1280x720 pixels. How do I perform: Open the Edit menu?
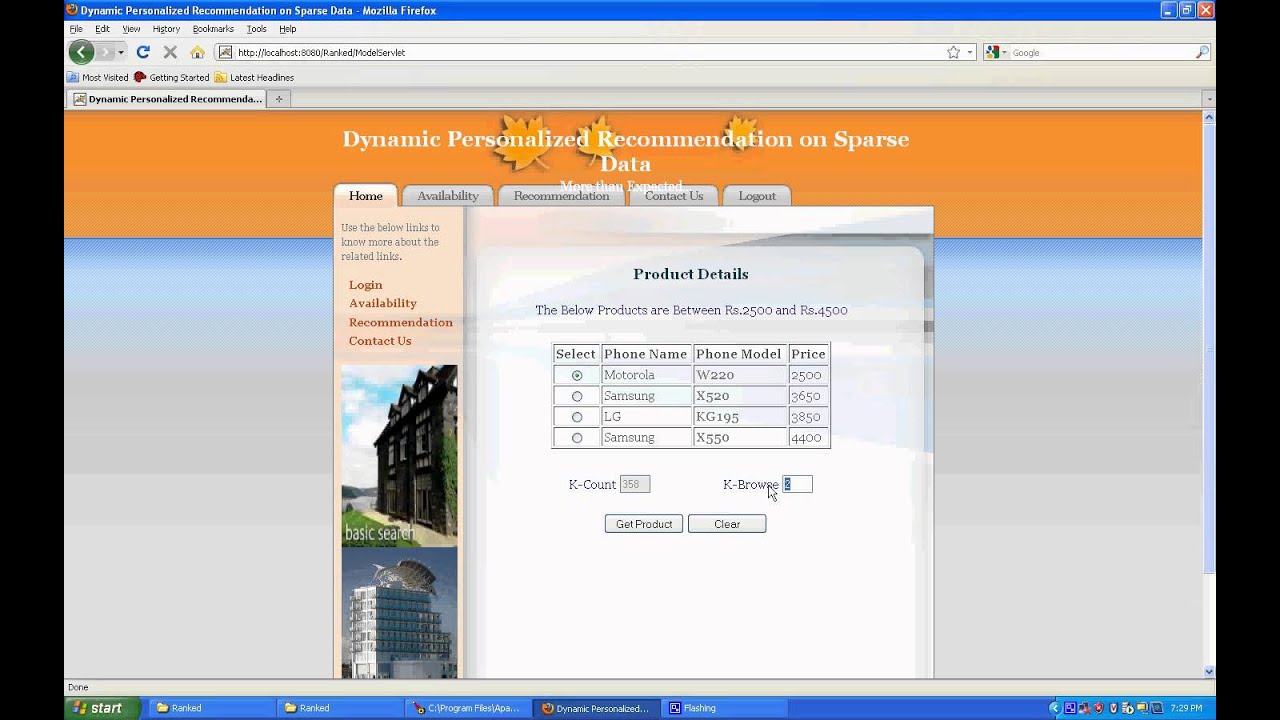click(102, 29)
